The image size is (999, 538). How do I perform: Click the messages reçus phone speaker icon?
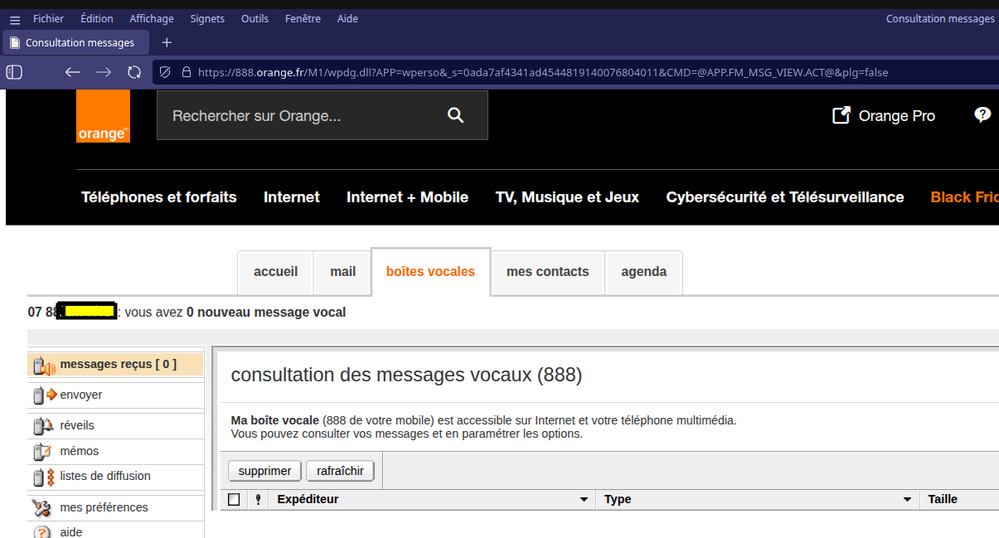(x=44, y=365)
